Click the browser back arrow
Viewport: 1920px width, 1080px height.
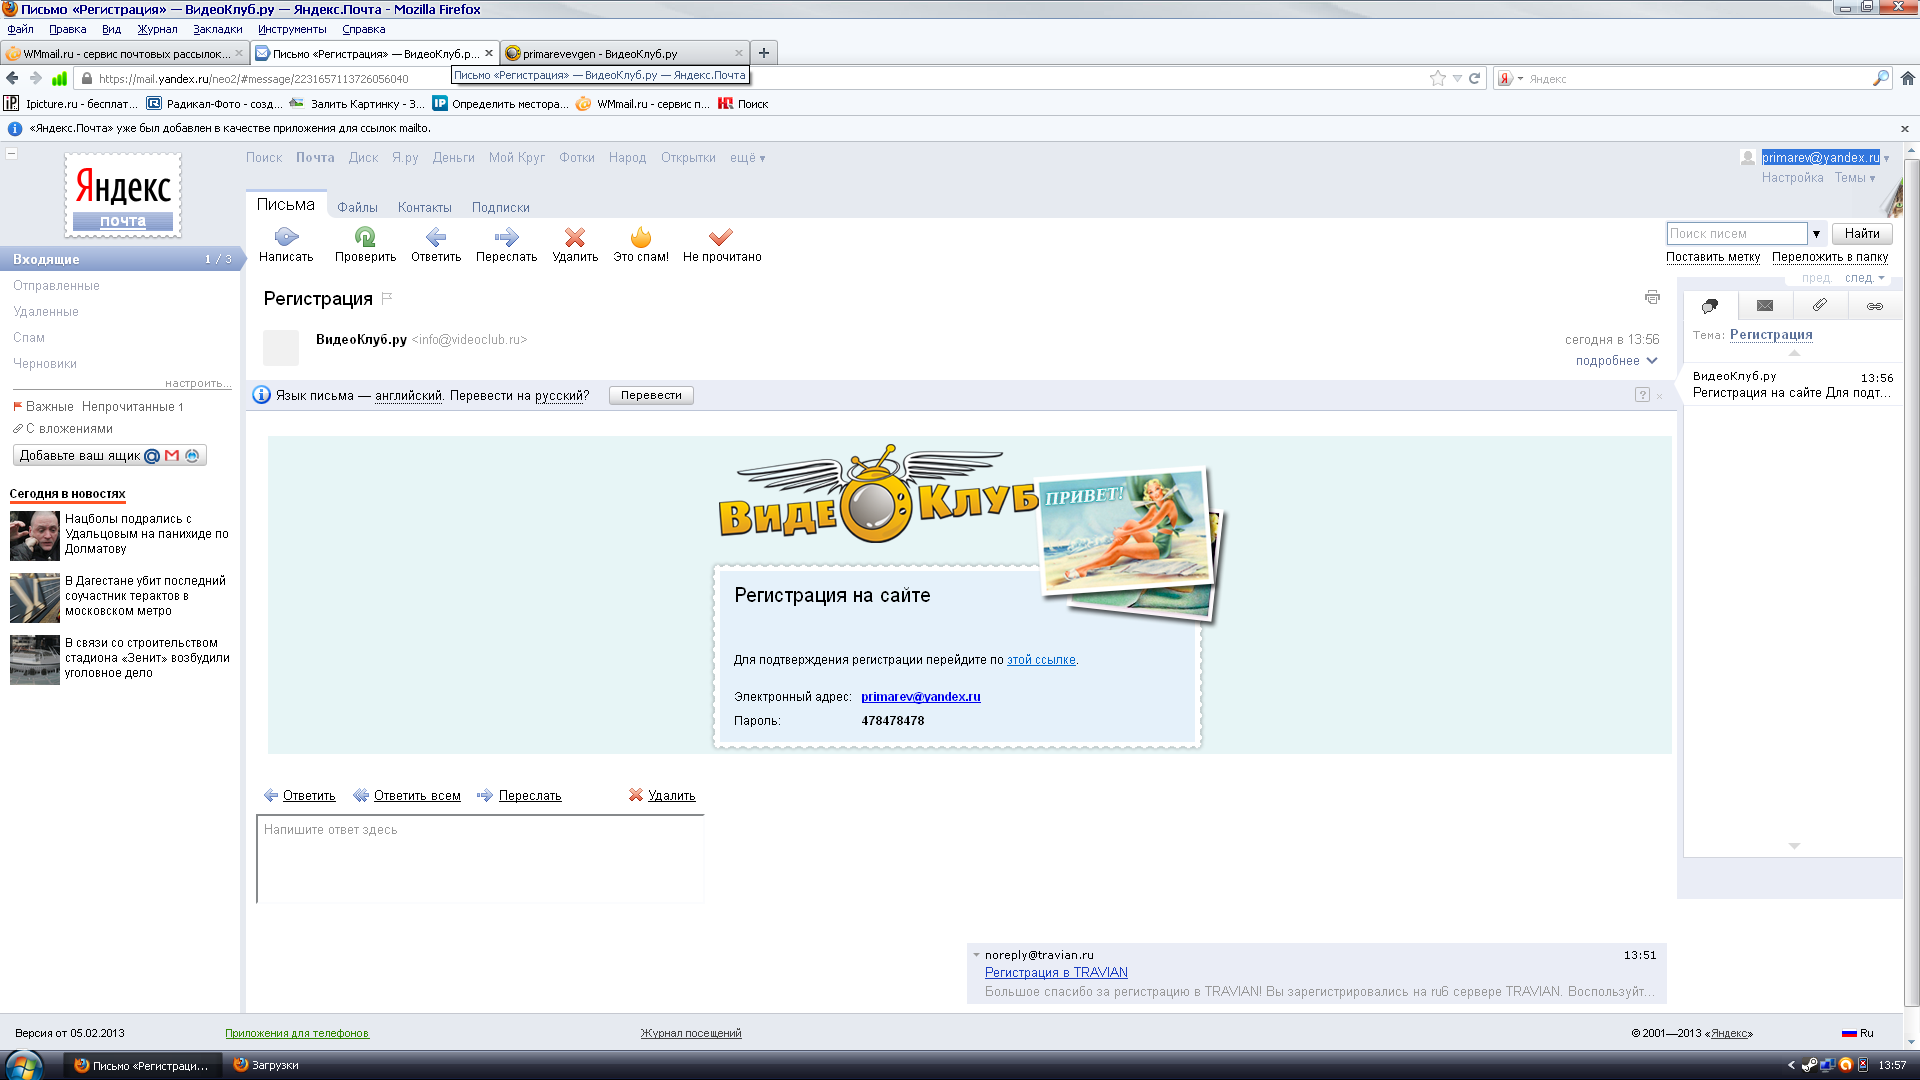click(x=12, y=78)
